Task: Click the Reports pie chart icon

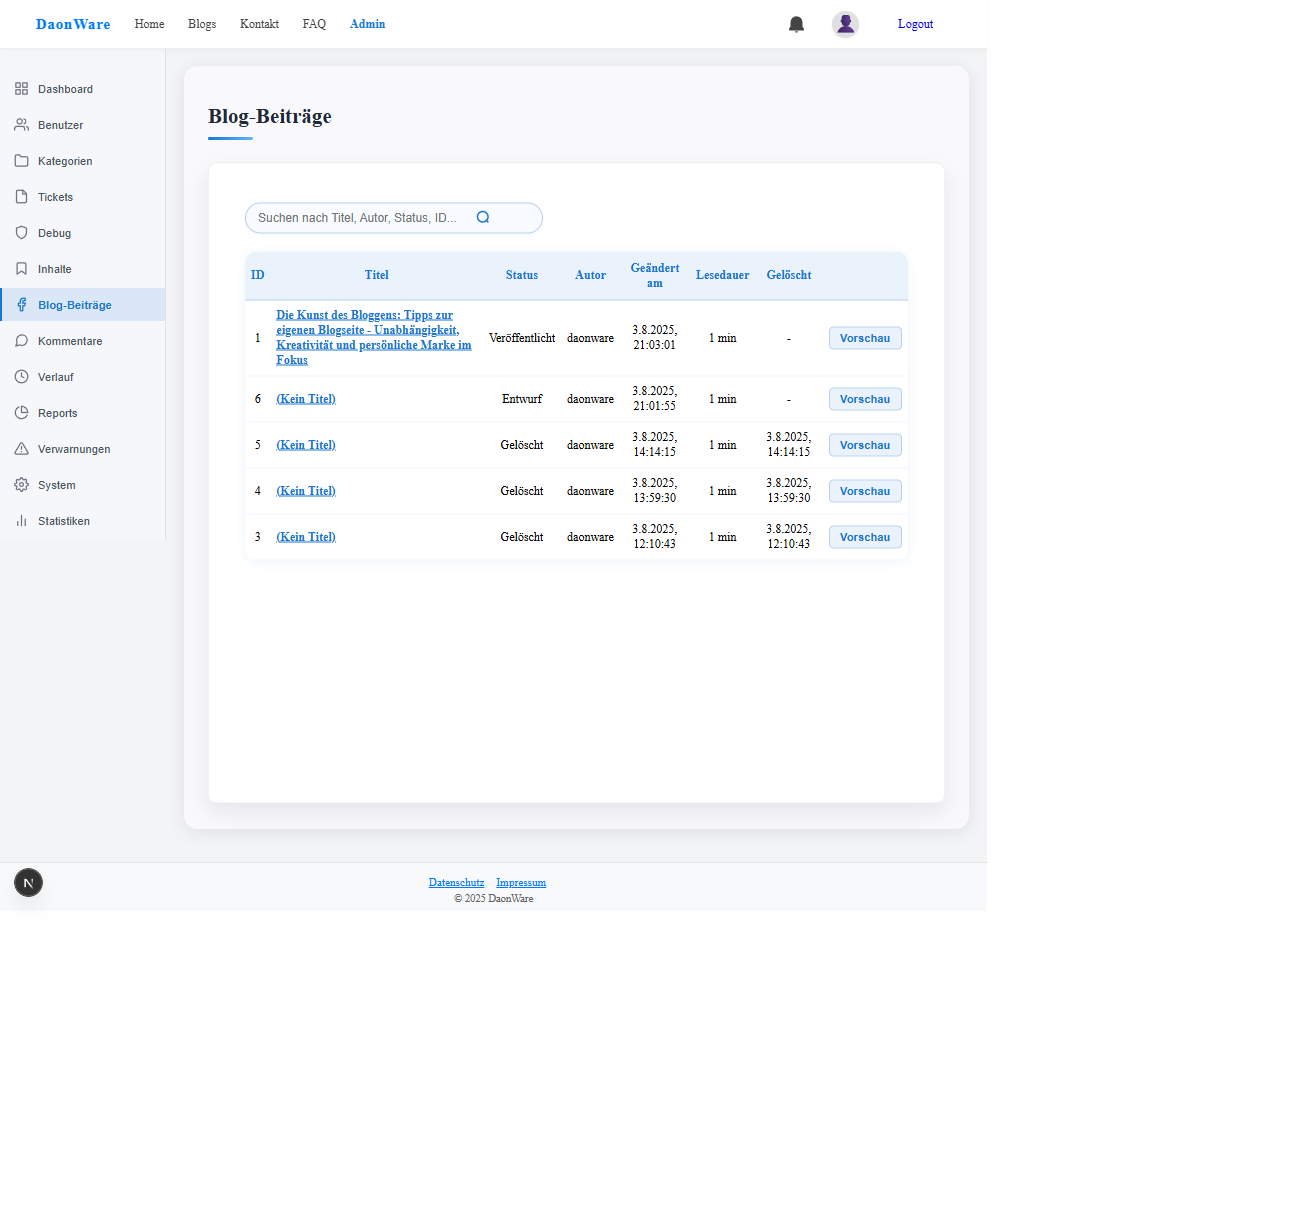Action: [21, 413]
